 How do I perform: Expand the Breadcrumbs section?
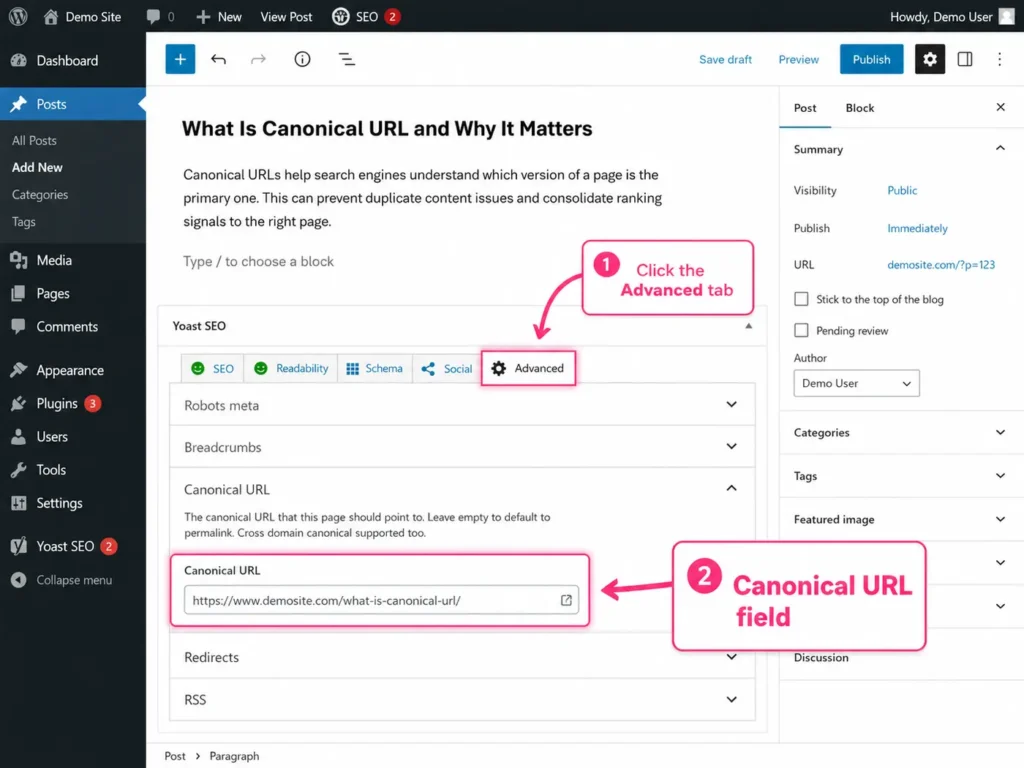pyautogui.click(x=462, y=447)
